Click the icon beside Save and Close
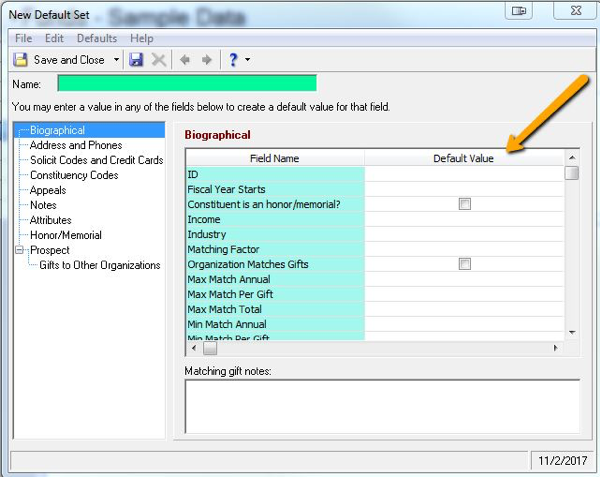 [x=20, y=60]
